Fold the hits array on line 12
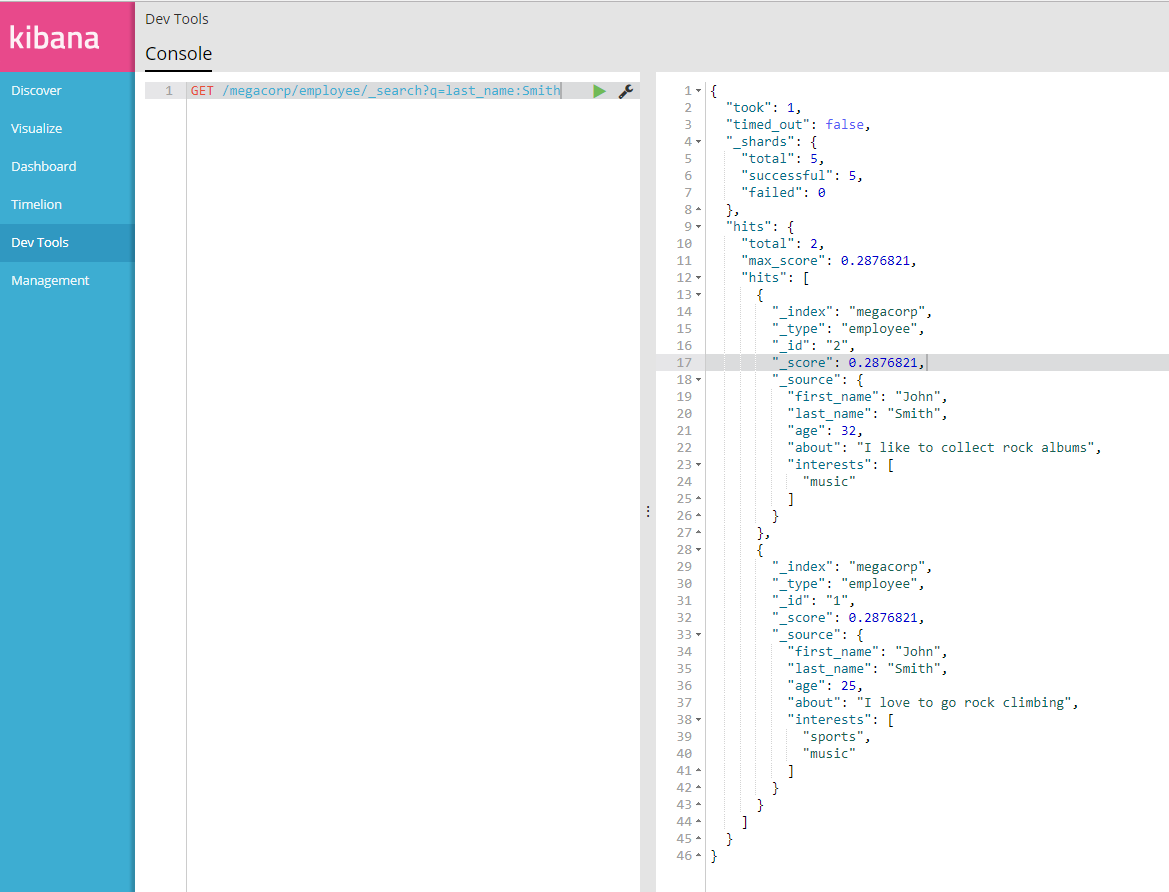The width and height of the screenshot is (1169, 892). 699,277
